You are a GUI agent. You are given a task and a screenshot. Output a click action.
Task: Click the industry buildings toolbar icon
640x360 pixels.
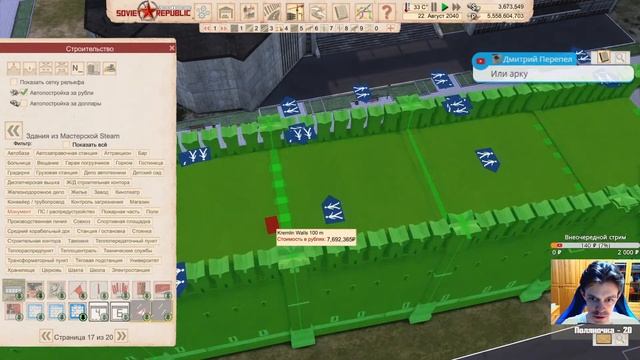click(x=249, y=12)
